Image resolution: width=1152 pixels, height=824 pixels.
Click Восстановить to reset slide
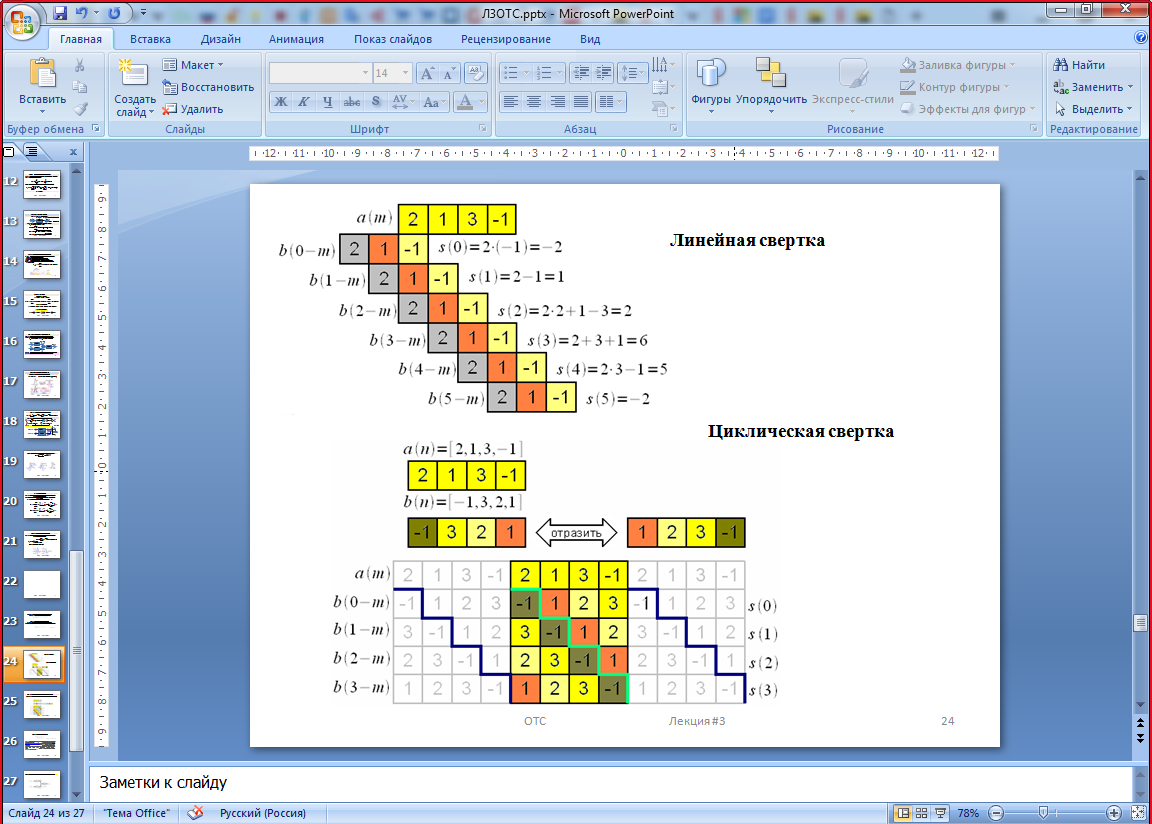tap(208, 87)
